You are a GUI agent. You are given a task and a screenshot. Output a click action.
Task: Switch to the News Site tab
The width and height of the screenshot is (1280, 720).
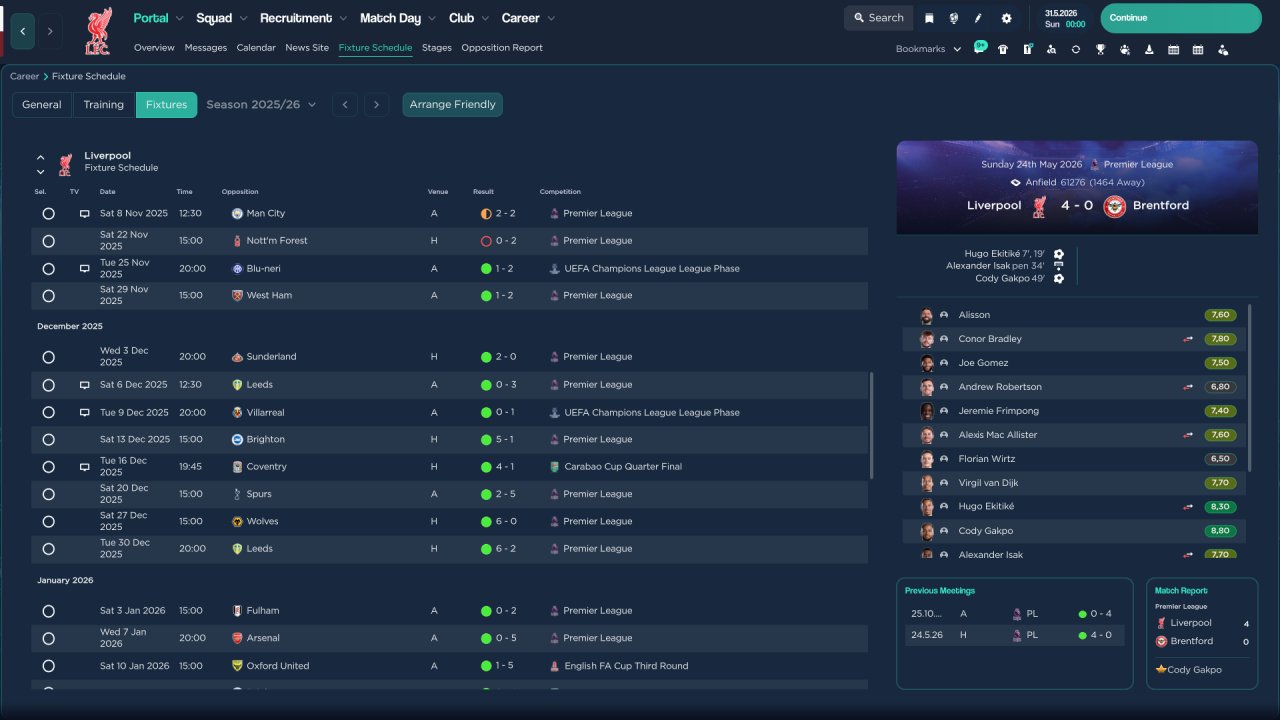(x=307, y=48)
